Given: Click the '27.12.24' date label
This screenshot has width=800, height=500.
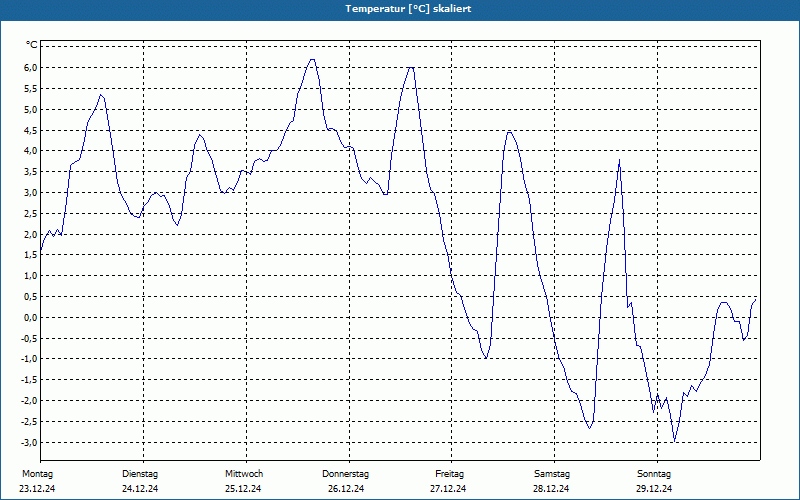Looking at the screenshot, I should pyautogui.click(x=448, y=489).
